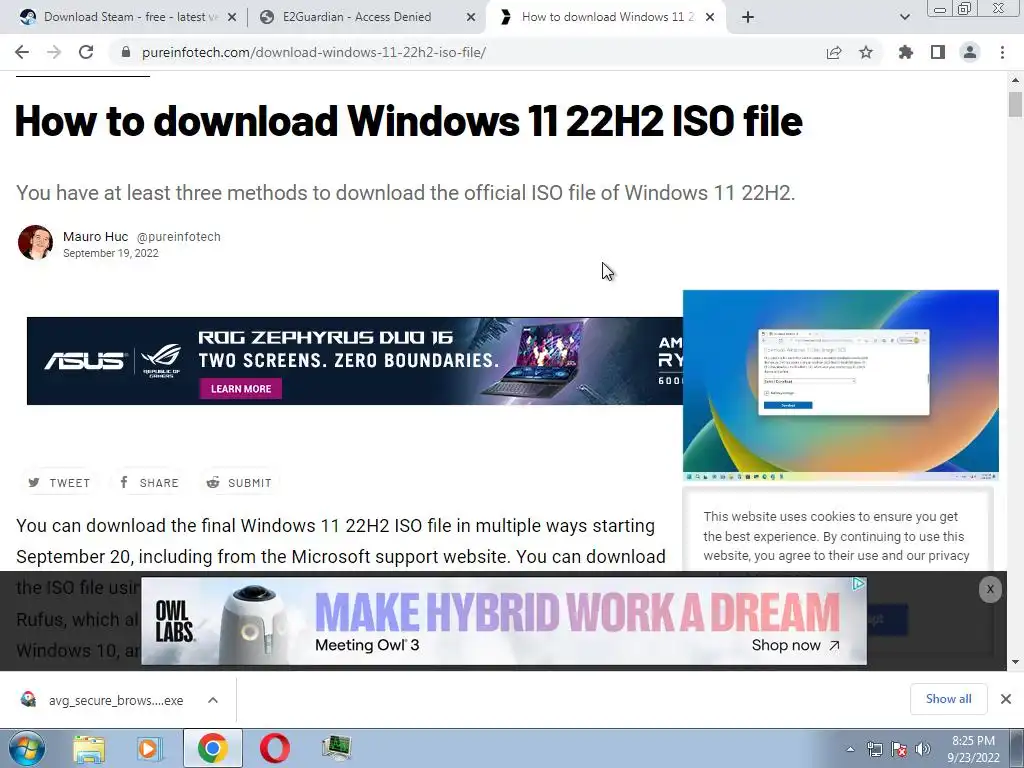Click the forward navigation arrow
The height and width of the screenshot is (768, 1024).
pos(54,52)
